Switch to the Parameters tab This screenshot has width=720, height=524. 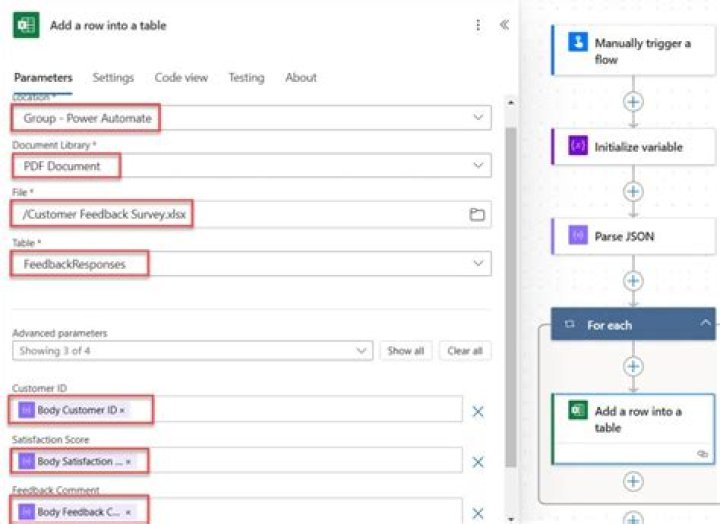coord(43,78)
